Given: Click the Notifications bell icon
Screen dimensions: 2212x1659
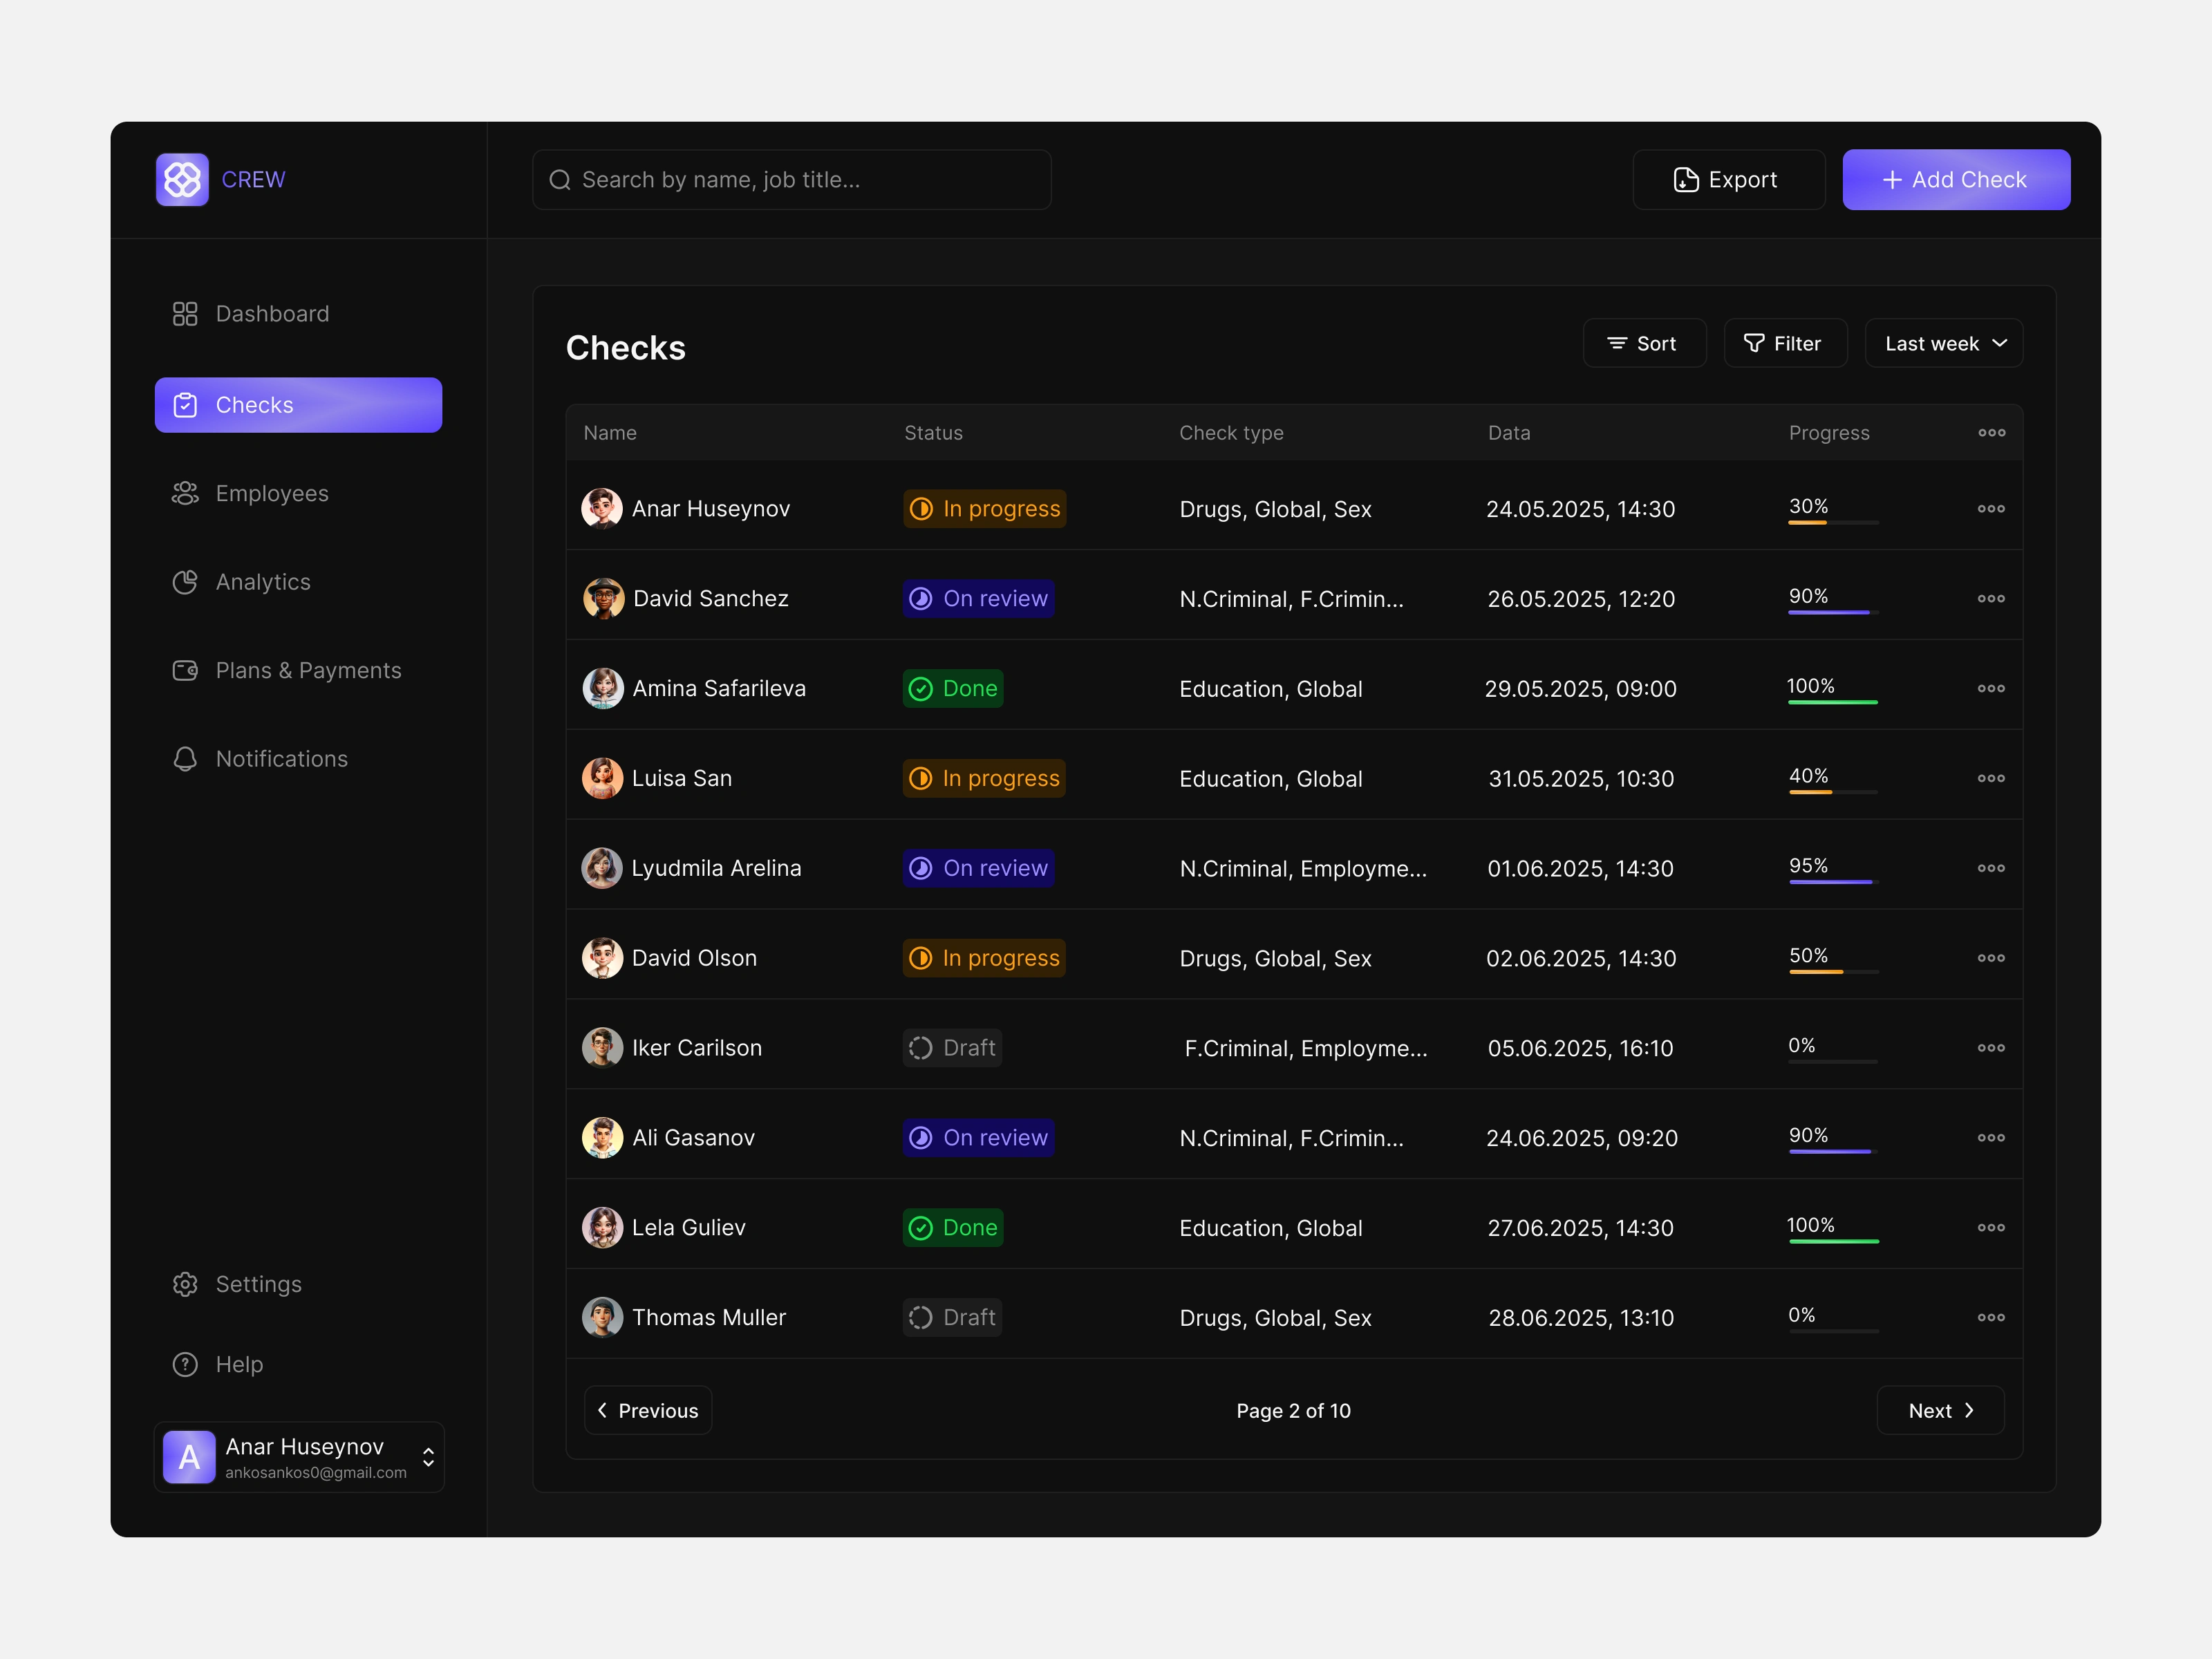Looking at the screenshot, I should point(185,759).
